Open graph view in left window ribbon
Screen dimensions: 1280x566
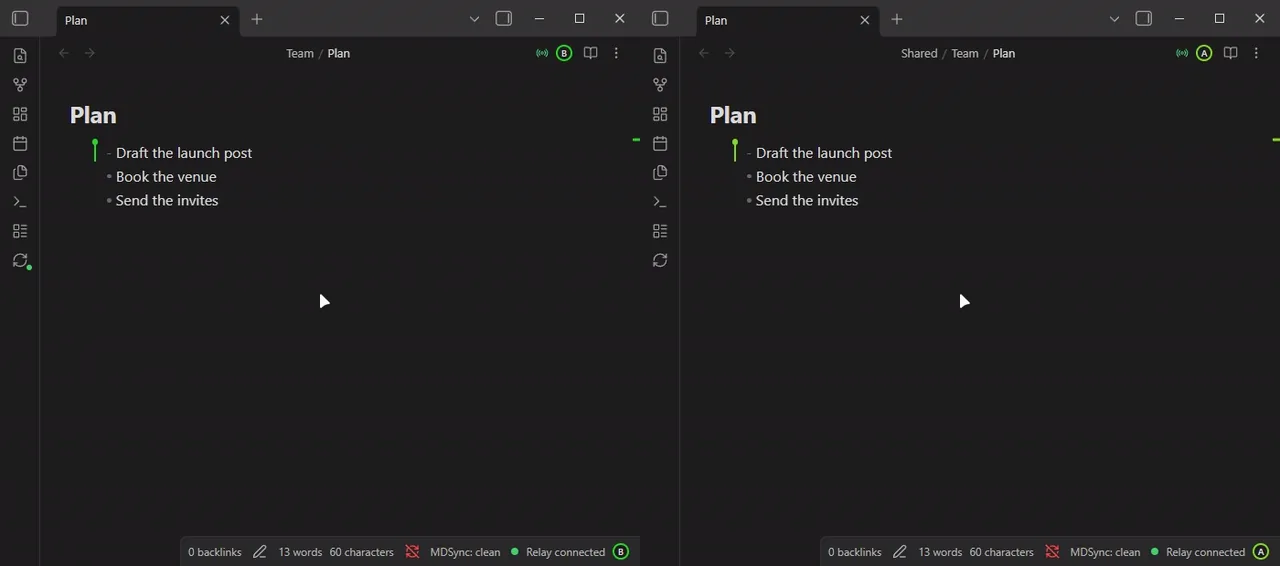[x=20, y=85]
